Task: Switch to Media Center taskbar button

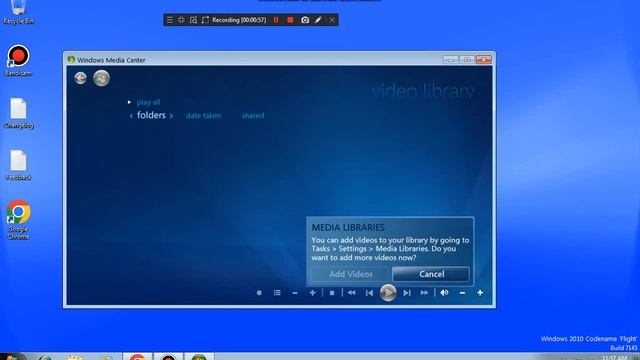Action: [199, 356]
